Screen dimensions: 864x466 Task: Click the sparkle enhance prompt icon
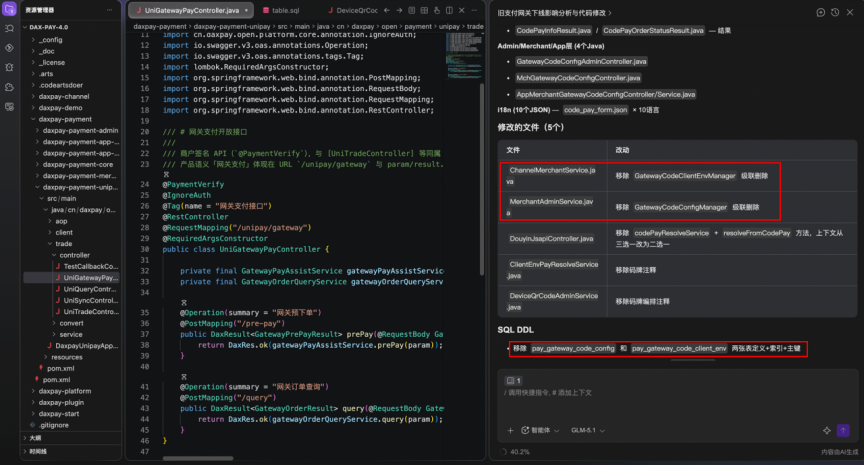pyautogui.click(x=827, y=430)
